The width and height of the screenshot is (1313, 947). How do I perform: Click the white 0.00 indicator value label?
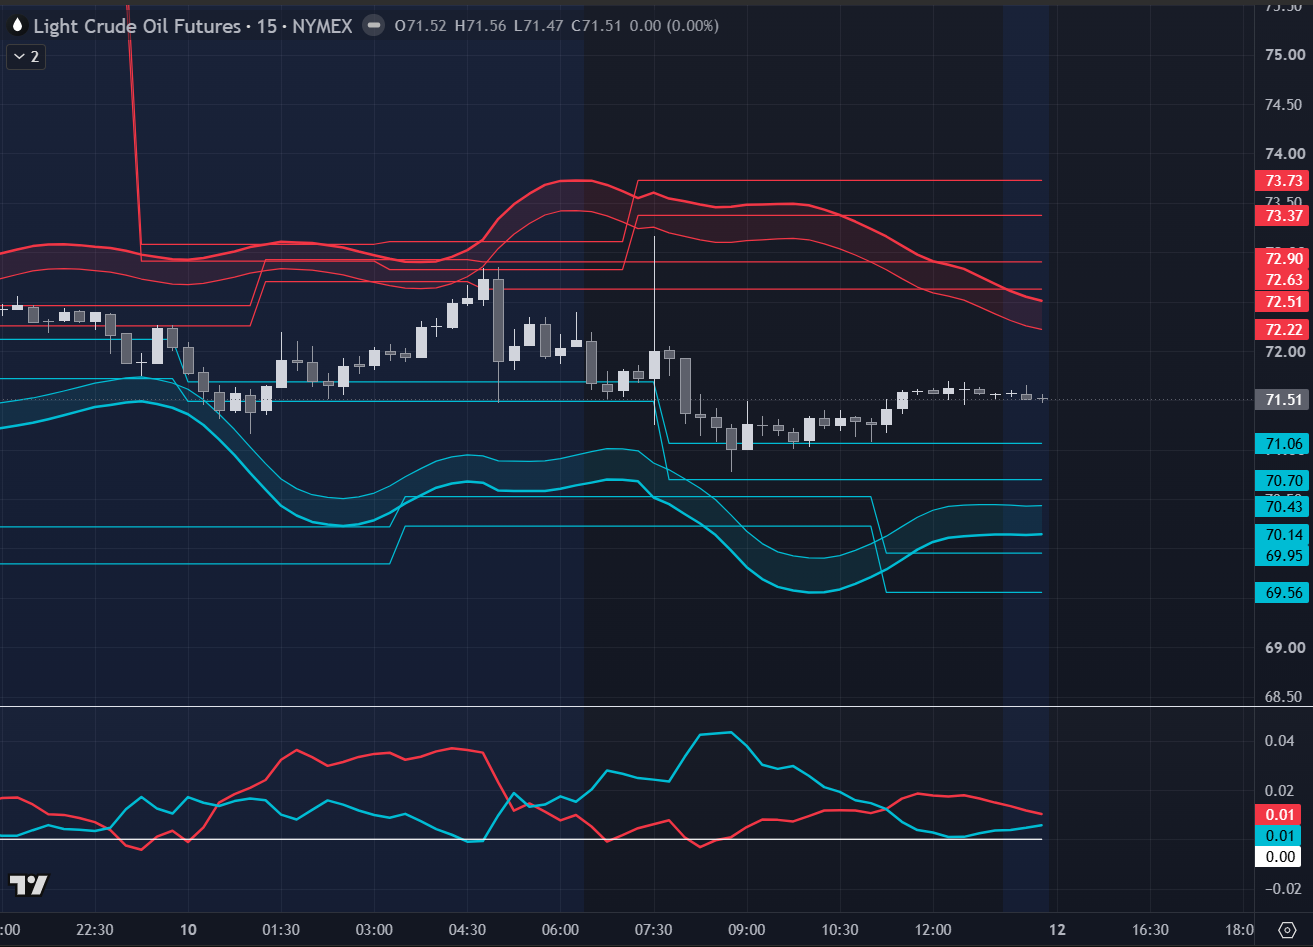[1279, 857]
